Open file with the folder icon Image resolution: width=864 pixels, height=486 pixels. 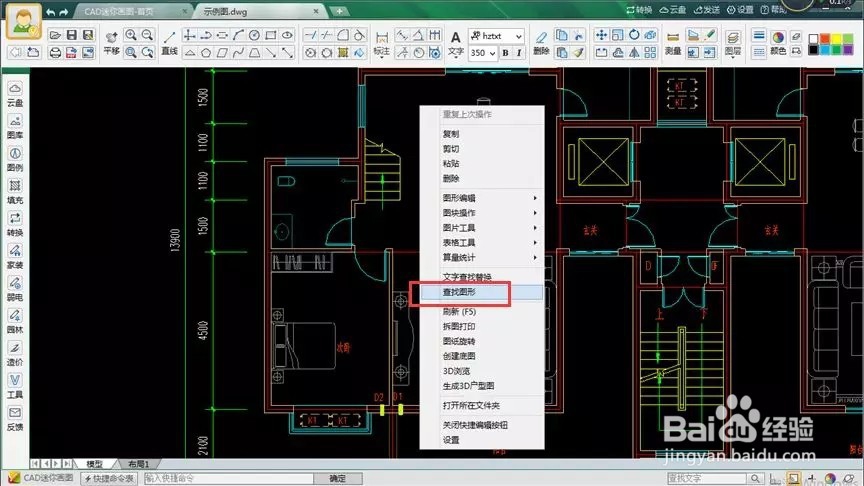pyautogui.click(x=55, y=35)
